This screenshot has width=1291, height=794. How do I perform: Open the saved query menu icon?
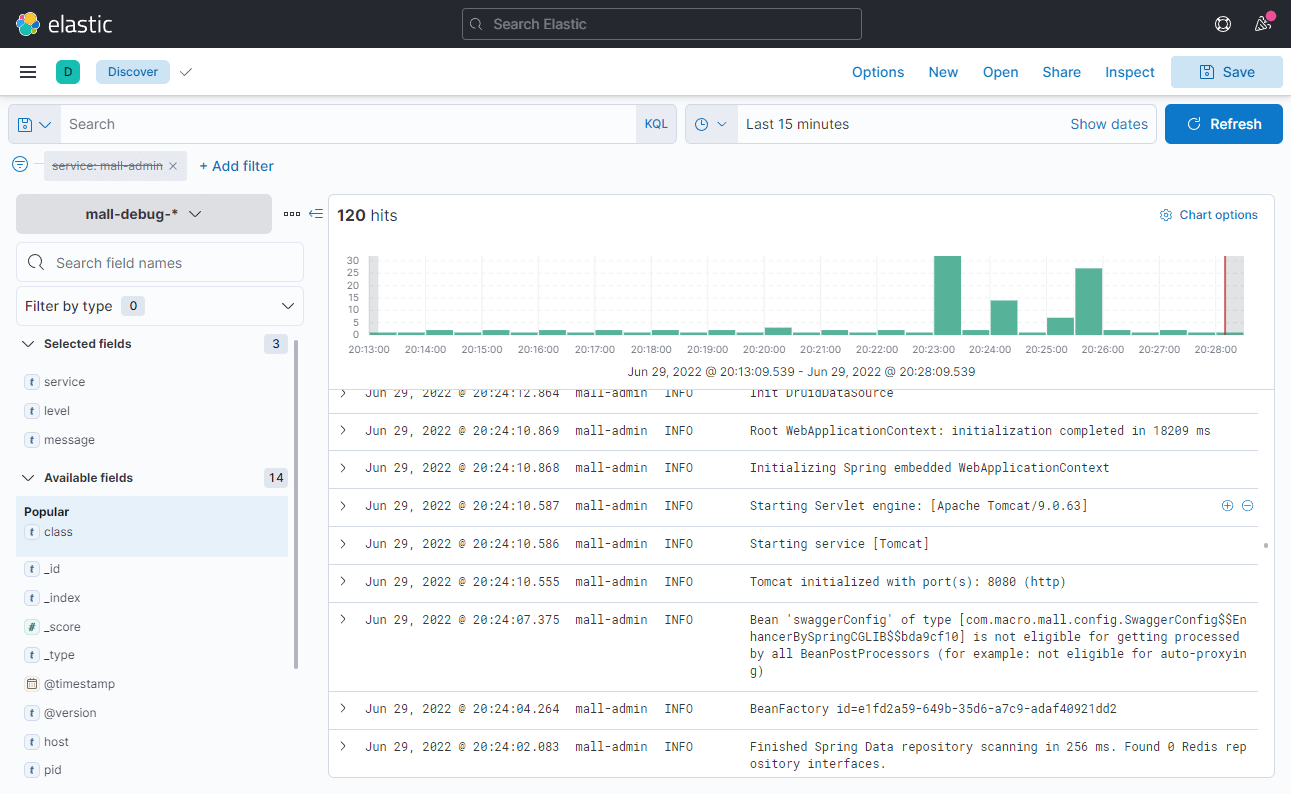point(34,124)
